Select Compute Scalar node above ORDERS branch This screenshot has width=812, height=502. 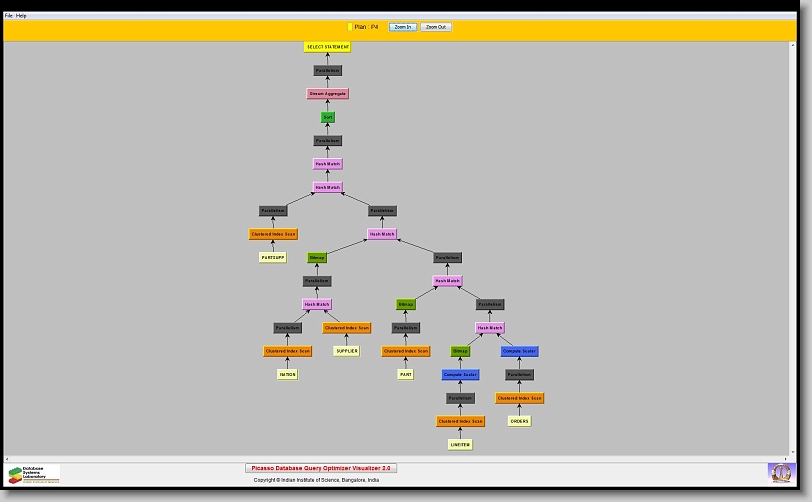[x=519, y=351]
